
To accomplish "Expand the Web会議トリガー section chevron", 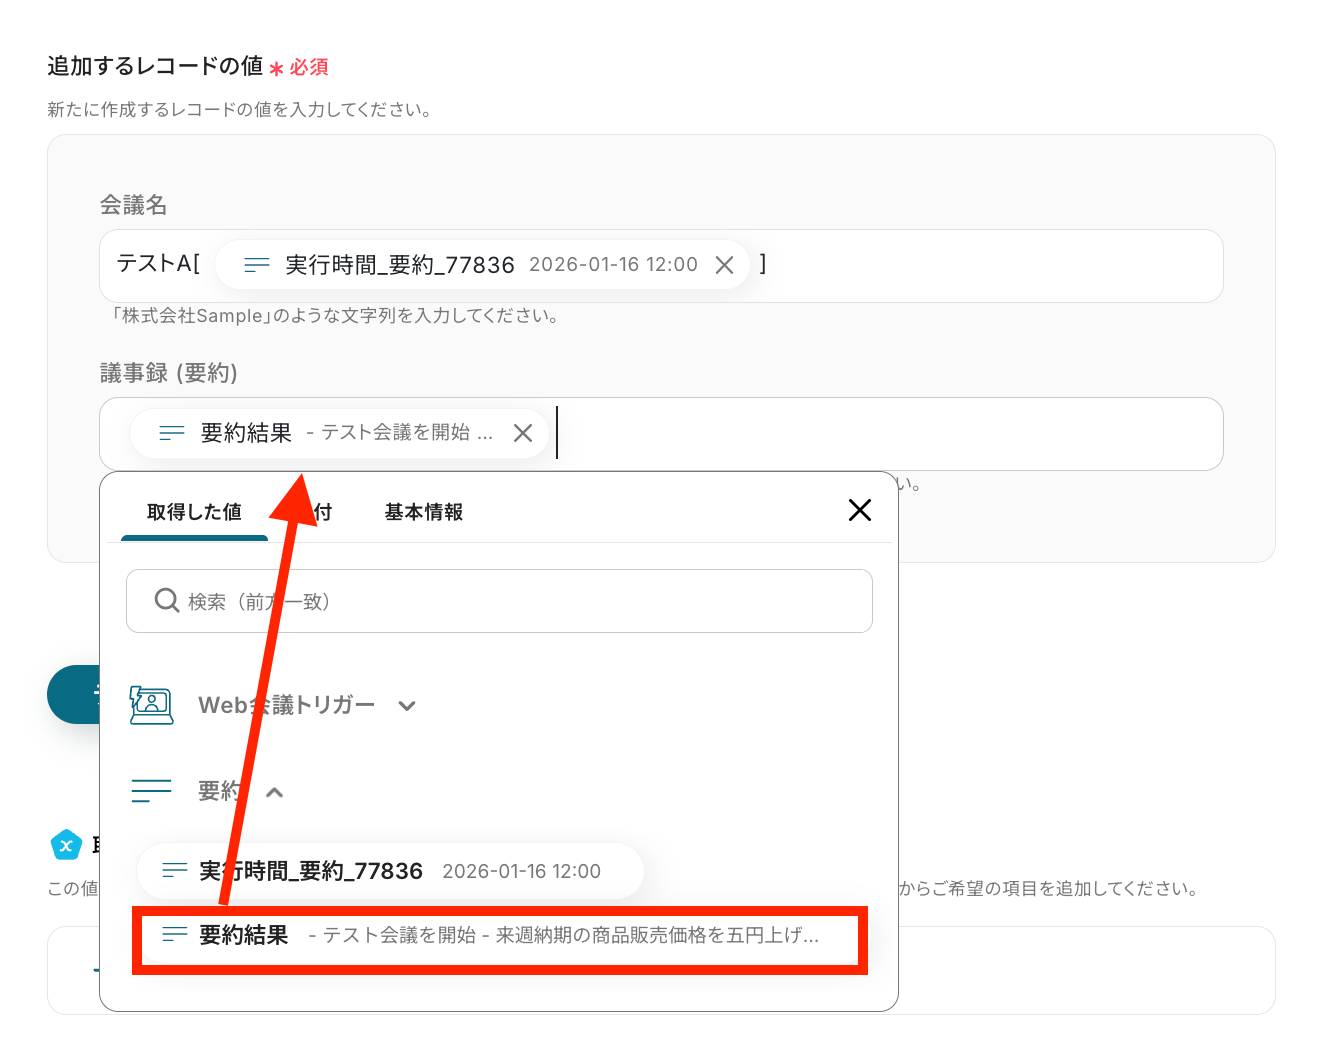I will (x=407, y=706).
